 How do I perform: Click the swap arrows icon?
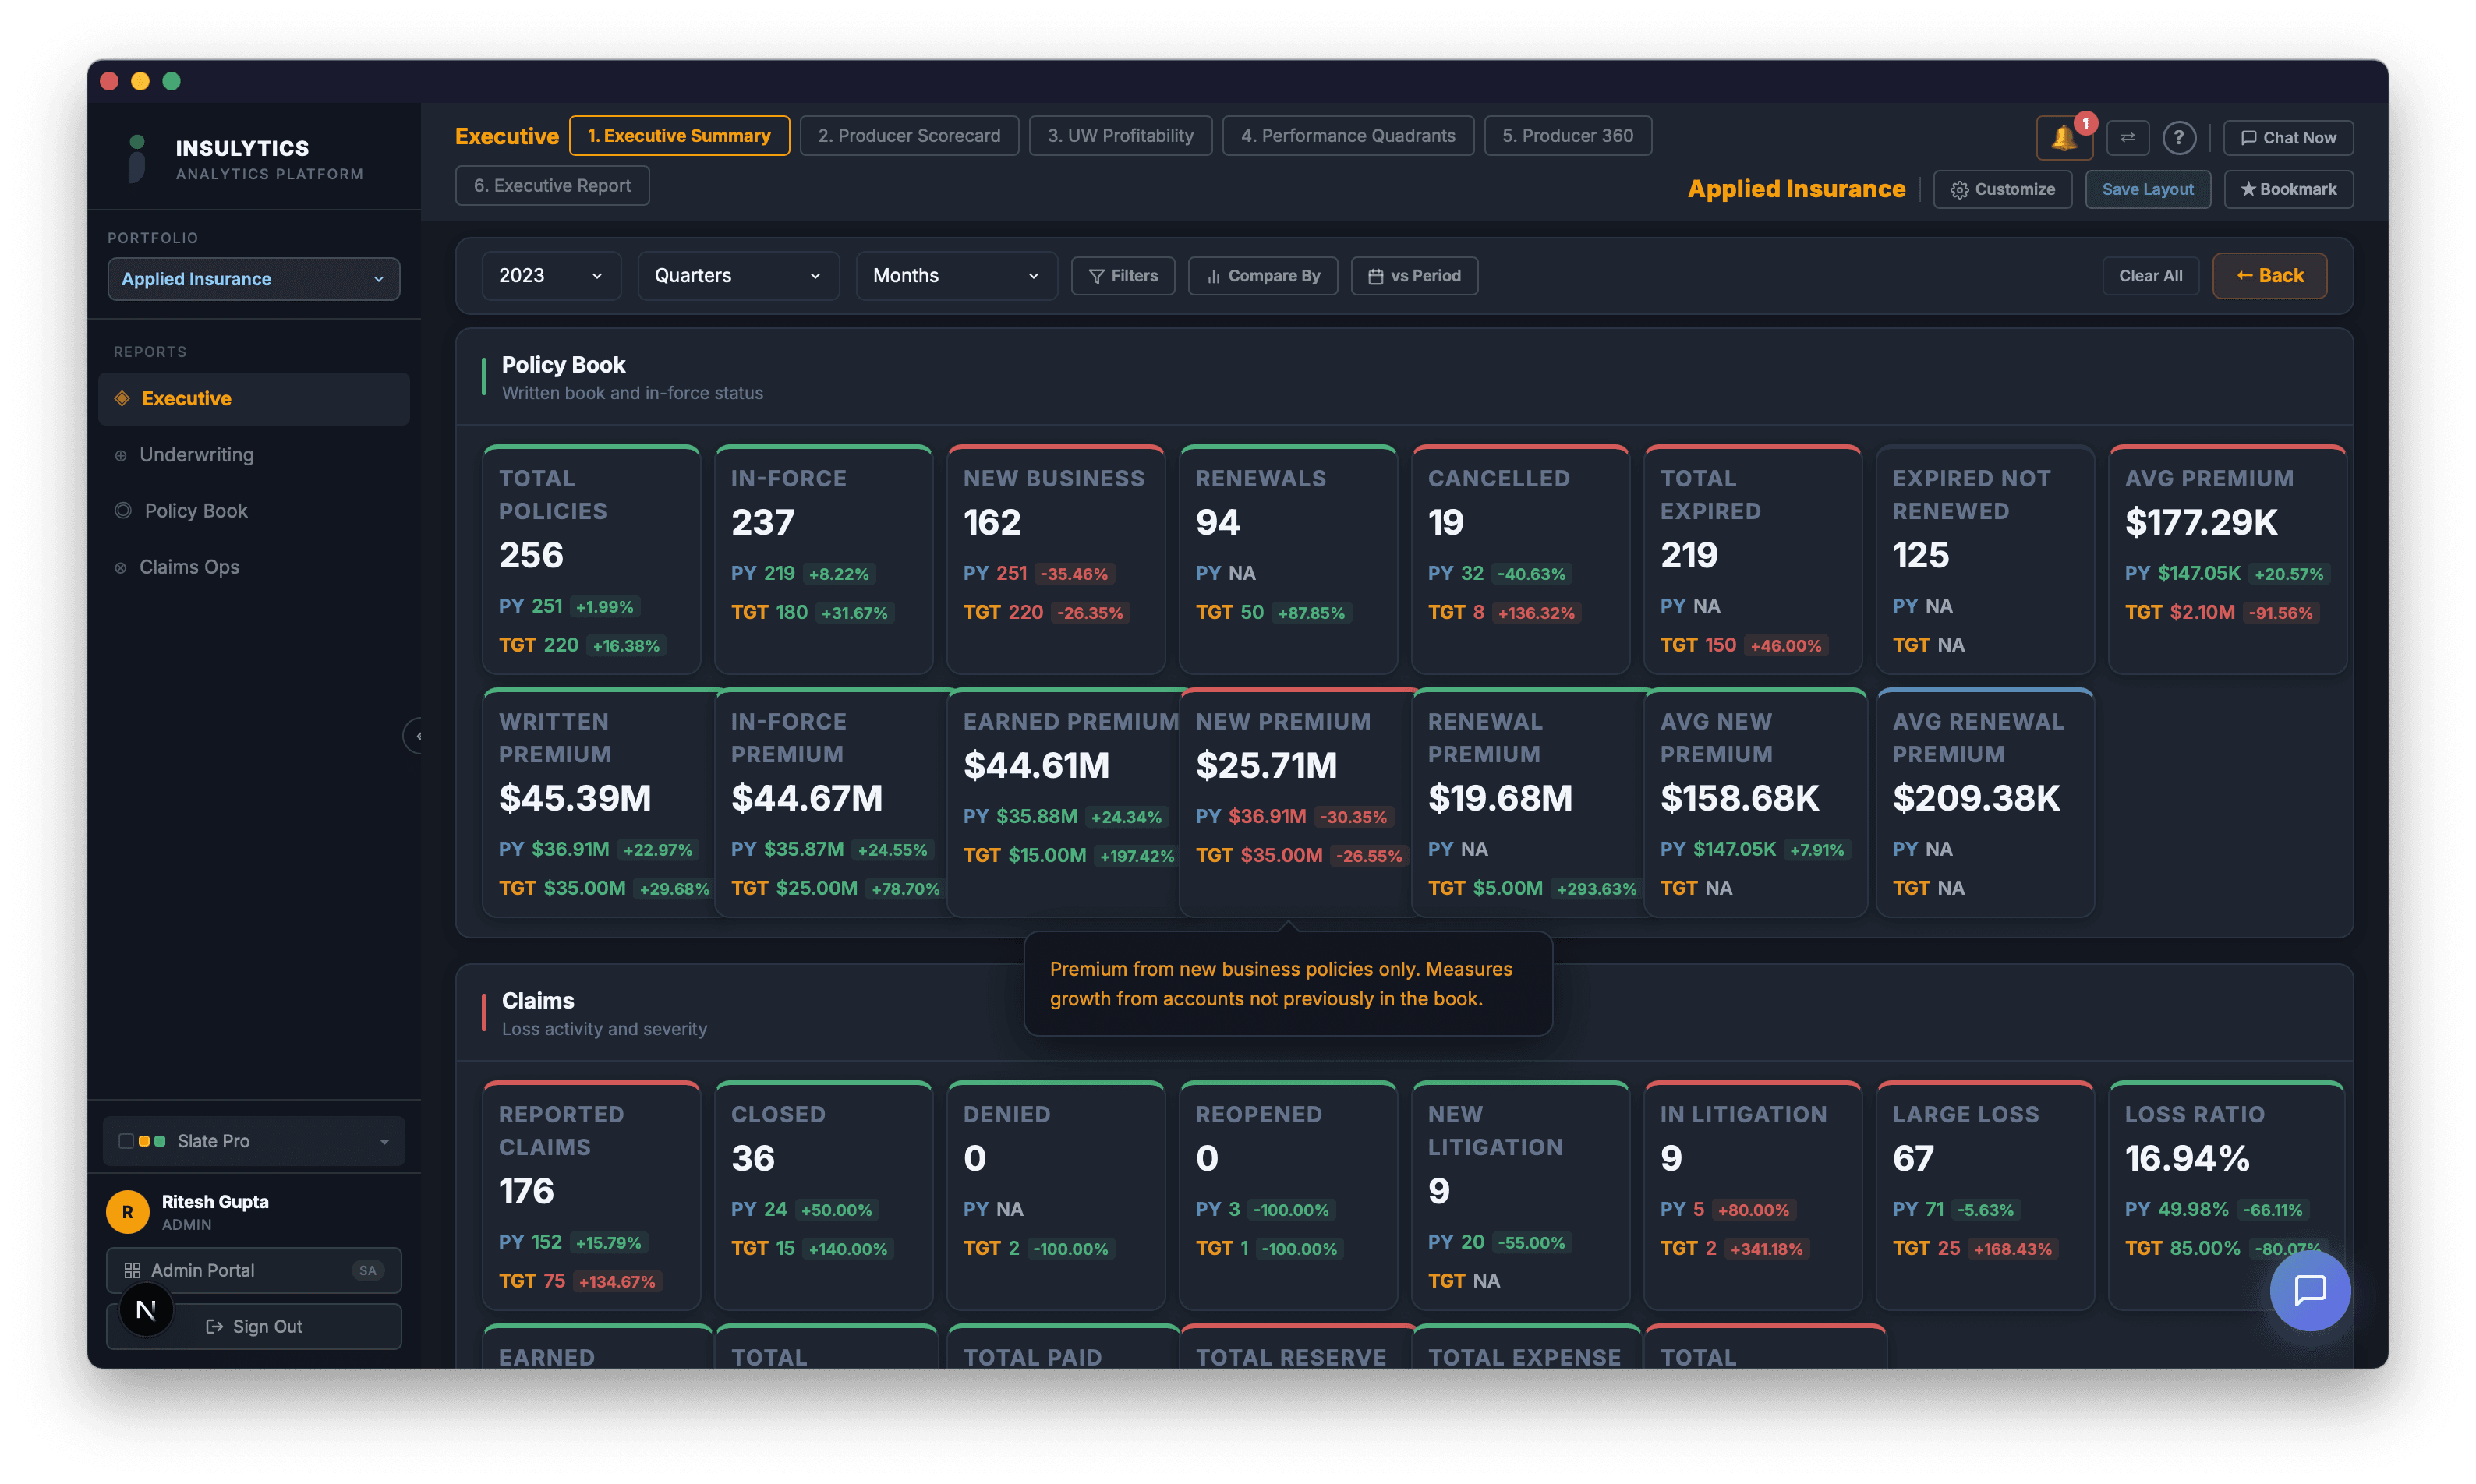(x=2127, y=137)
